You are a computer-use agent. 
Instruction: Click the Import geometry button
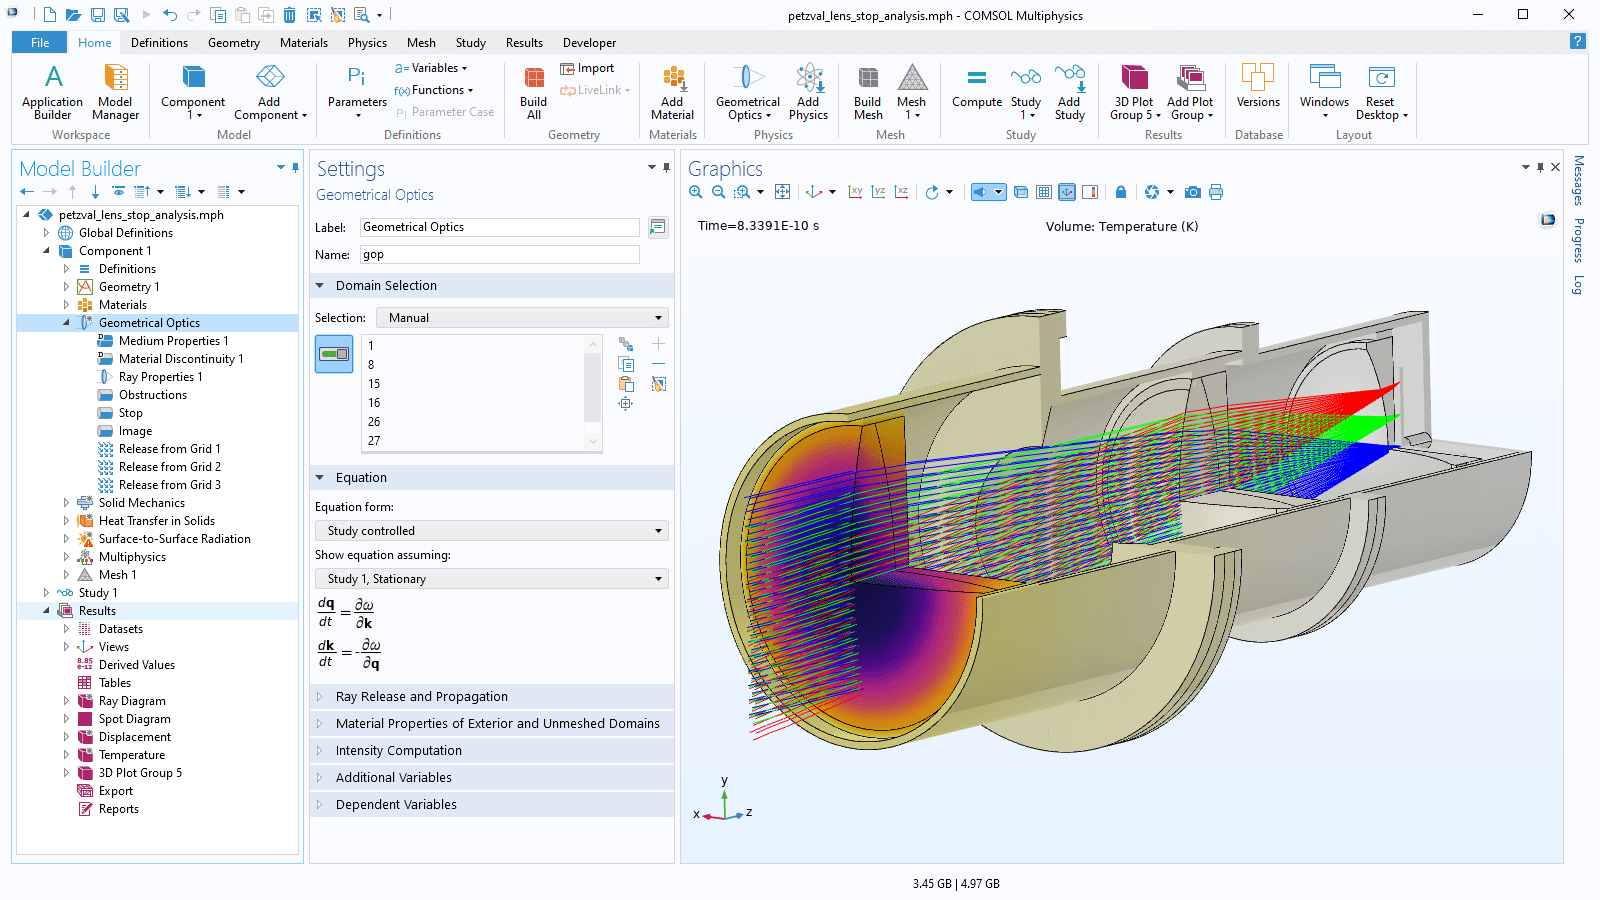coord(587,68)
